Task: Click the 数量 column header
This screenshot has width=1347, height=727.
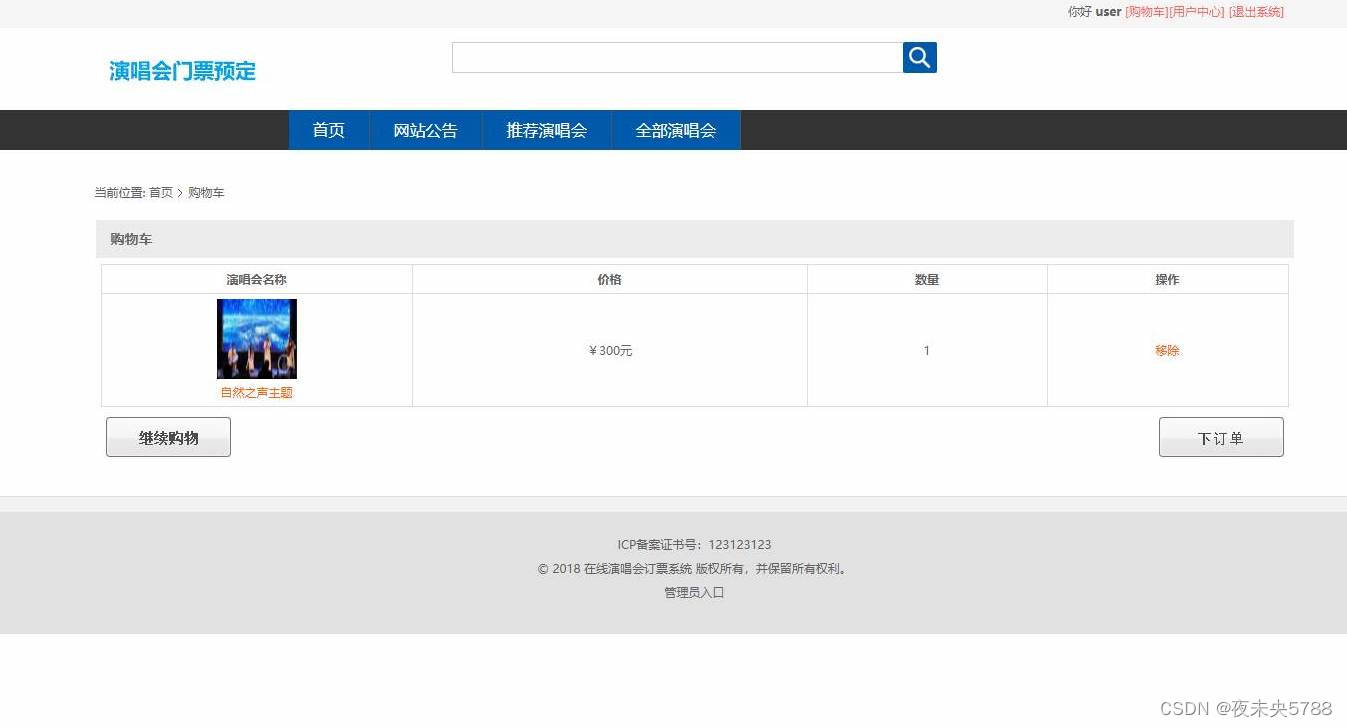Action: 927,280
